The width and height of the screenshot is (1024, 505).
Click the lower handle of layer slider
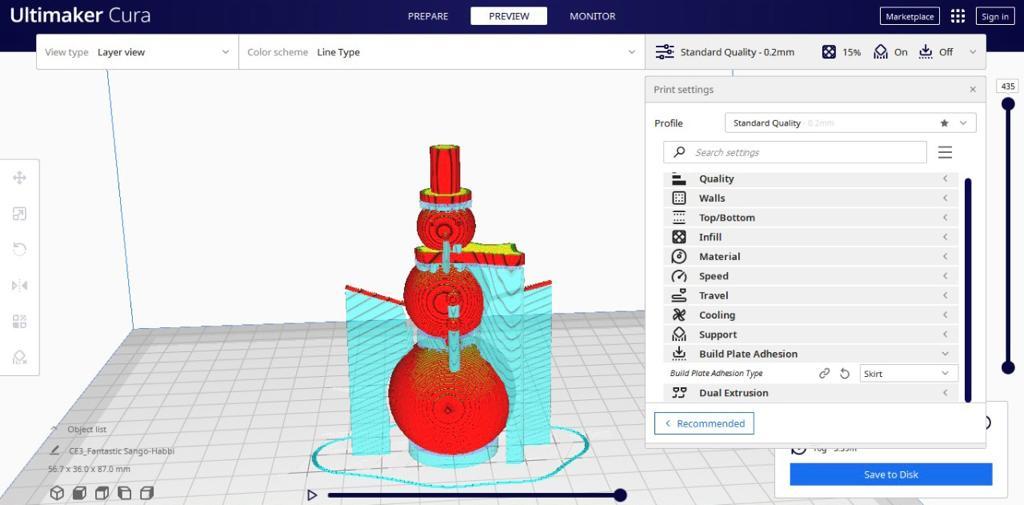point(1008,367)
